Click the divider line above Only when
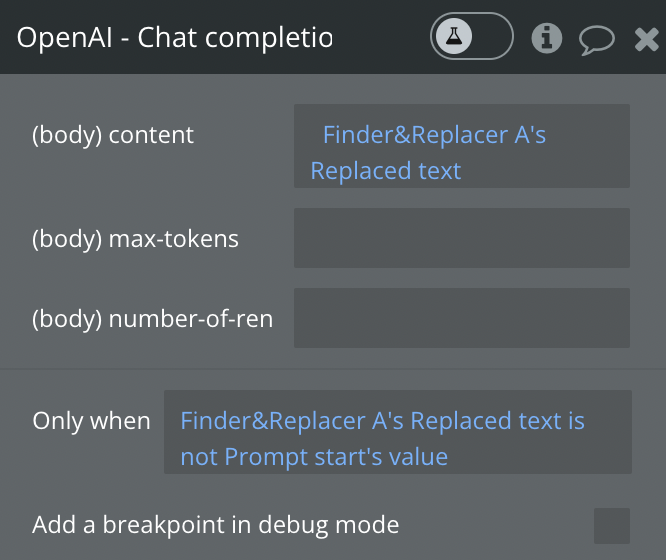Viewport: 666px width, 560px height. click(333, 368)
